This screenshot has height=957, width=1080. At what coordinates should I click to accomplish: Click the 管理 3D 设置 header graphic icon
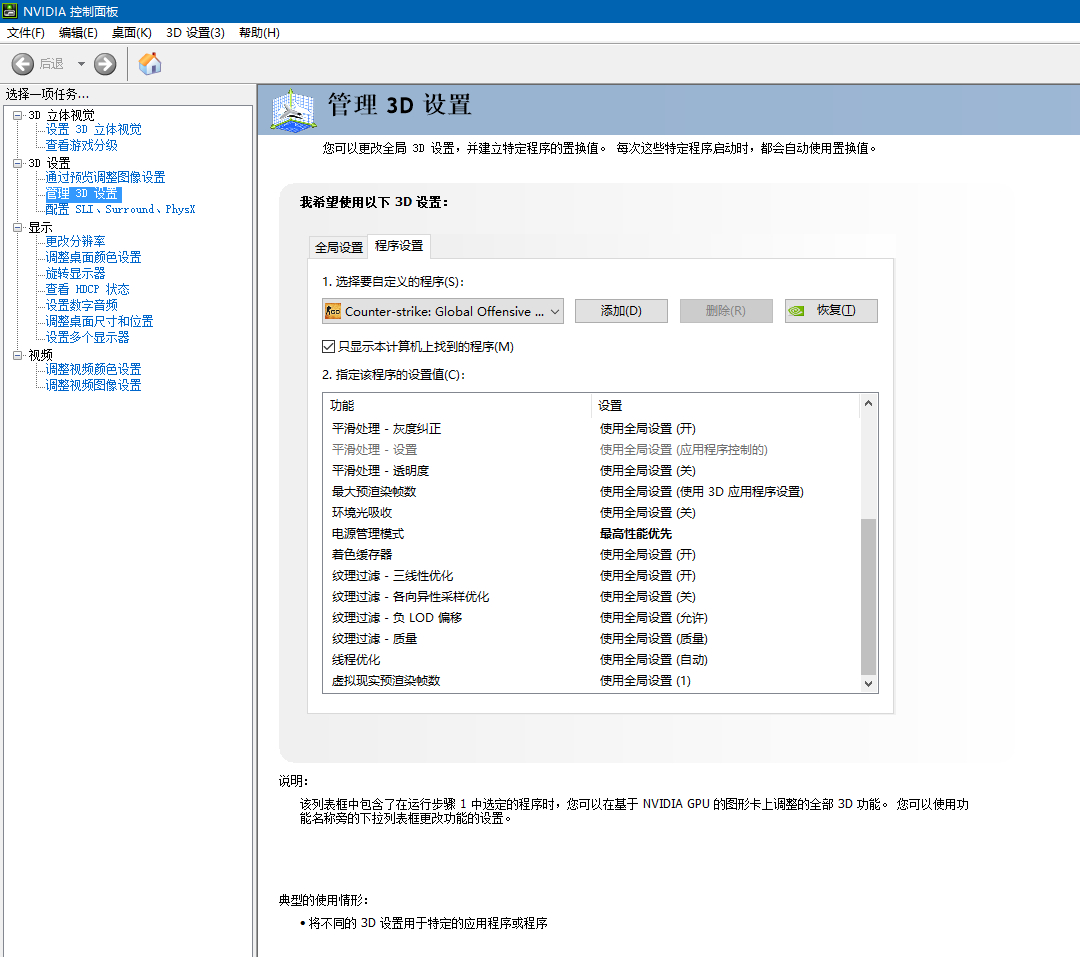[x=293, y=110]
